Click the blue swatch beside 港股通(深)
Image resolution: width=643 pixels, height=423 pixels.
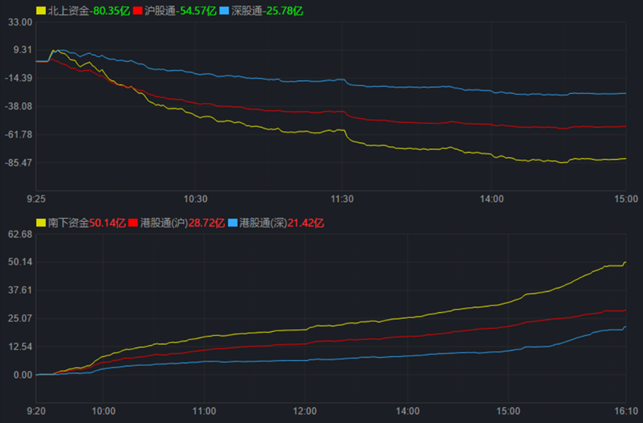(233, 222)
